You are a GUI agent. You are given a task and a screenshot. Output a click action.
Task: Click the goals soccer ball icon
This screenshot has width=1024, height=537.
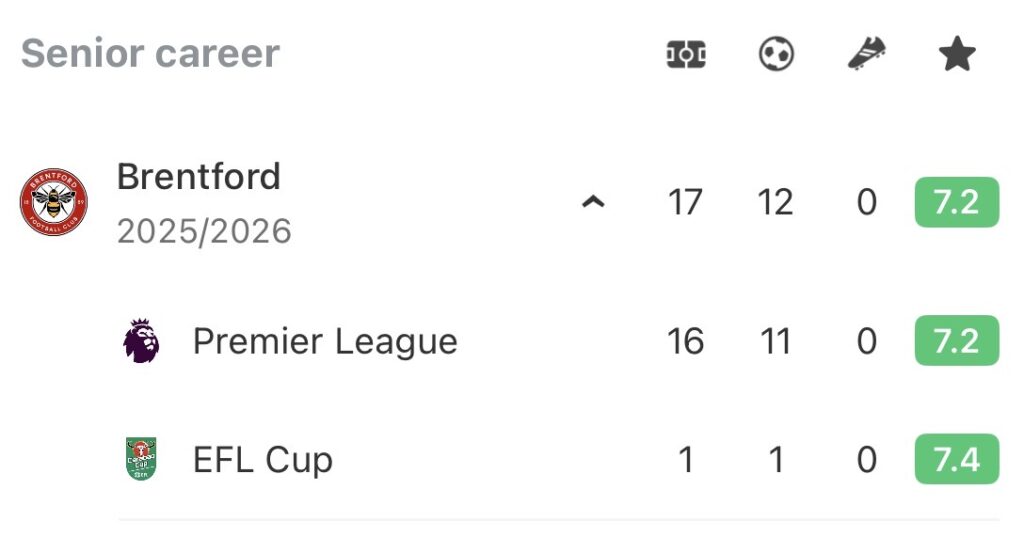[x=776, y=55]
